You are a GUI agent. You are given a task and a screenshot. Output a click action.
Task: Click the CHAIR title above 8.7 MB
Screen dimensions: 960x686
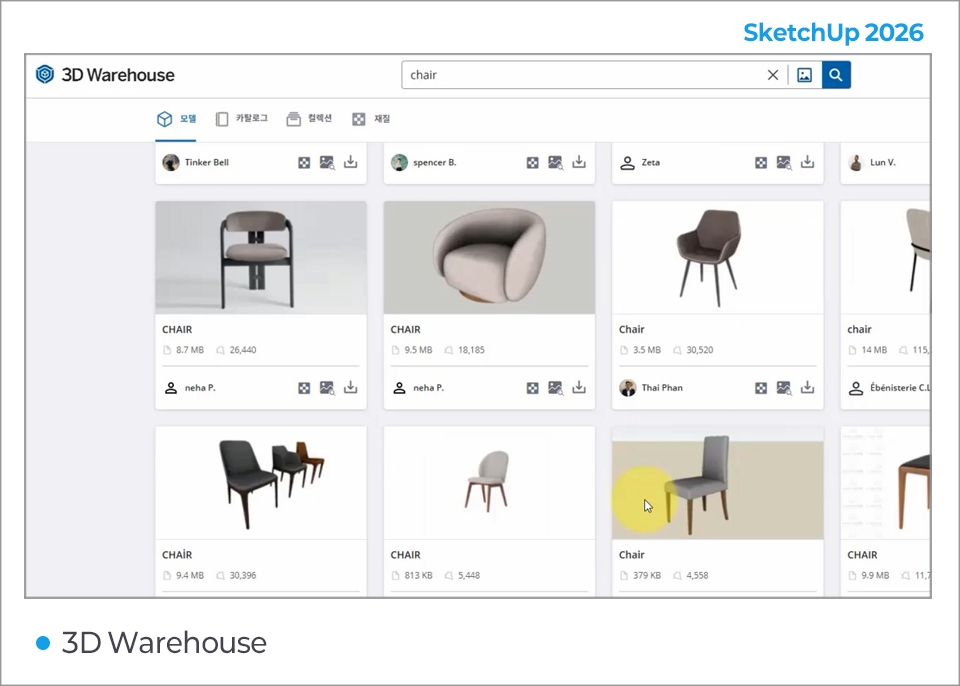coord(177,330)
